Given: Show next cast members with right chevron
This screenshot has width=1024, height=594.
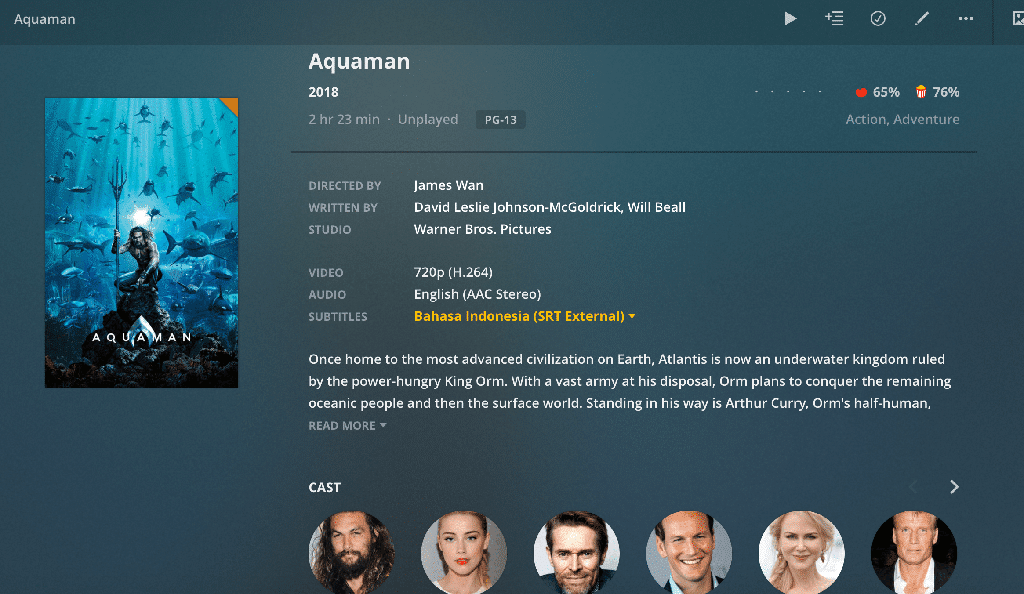Looking at the screenshot, I should click(x=954, y=487).
